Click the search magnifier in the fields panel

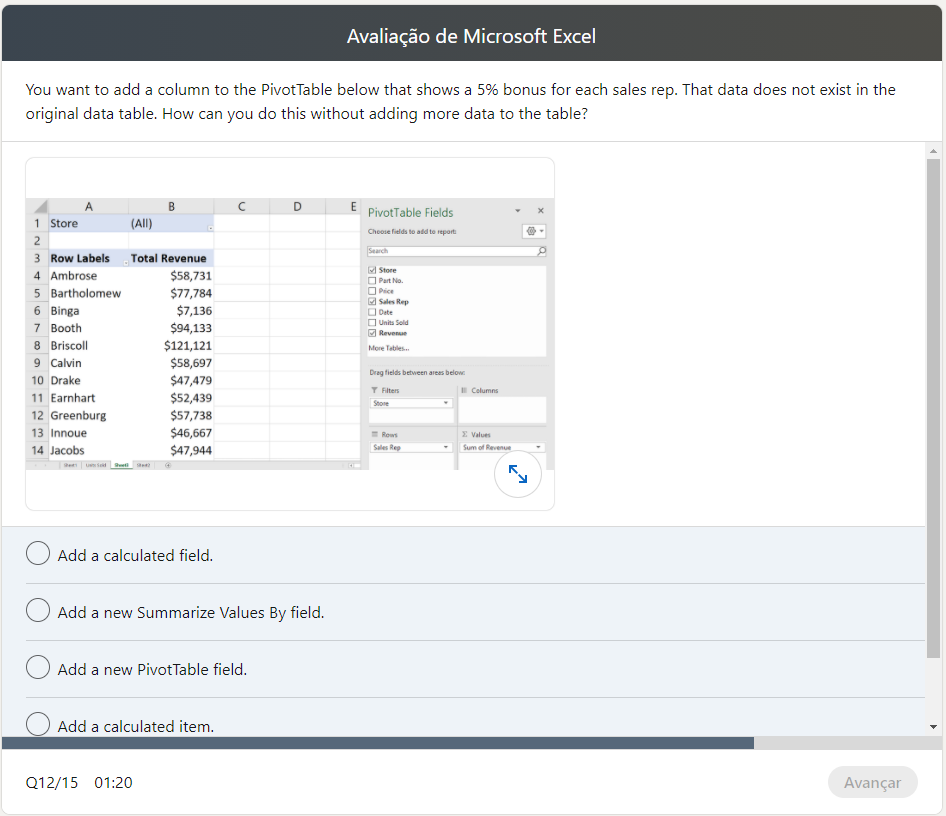click(x=541, y=251)
